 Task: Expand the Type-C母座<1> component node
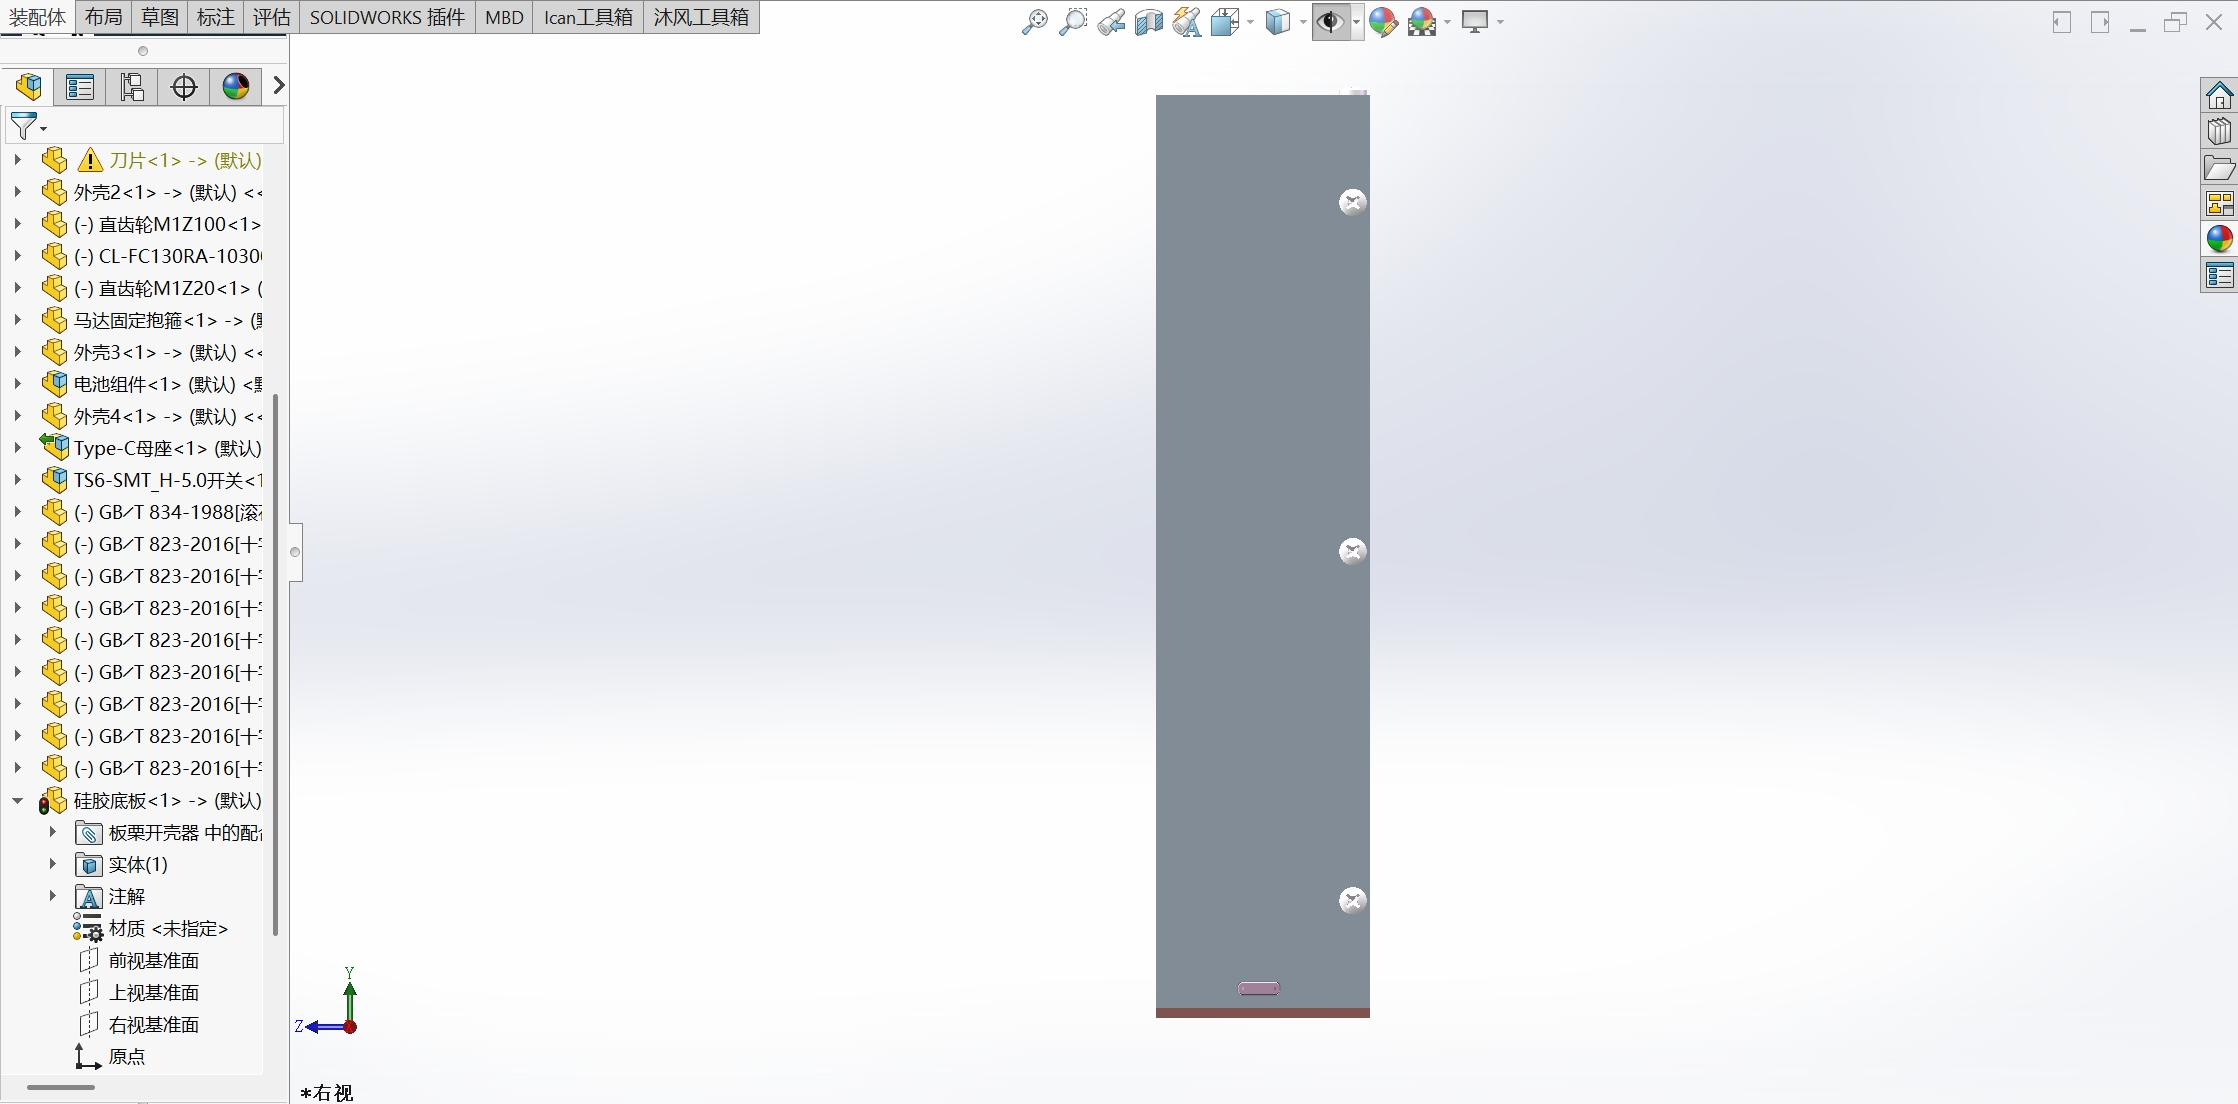tap(17, 448)
